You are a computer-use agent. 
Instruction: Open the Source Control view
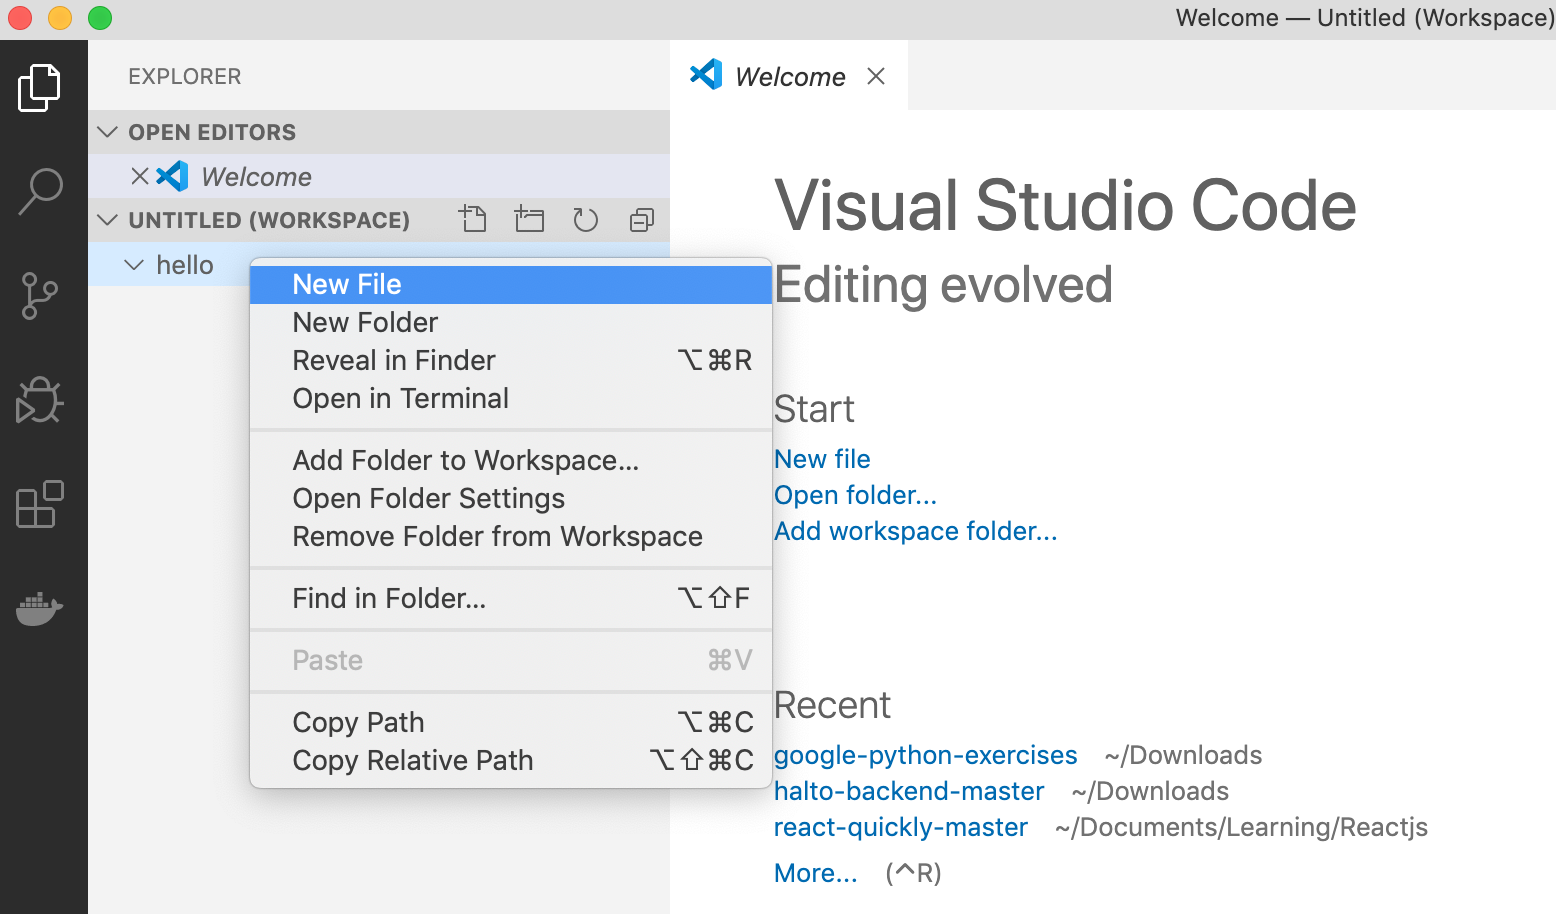click(x=41, y=296)
